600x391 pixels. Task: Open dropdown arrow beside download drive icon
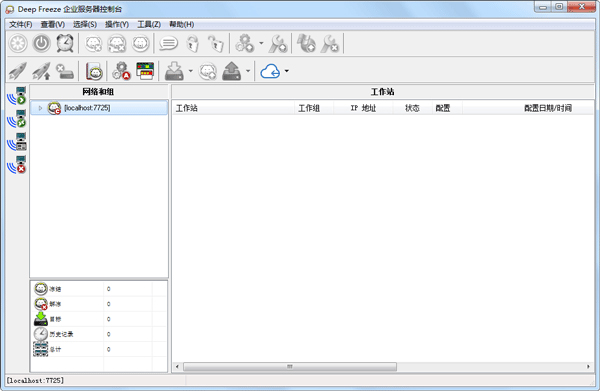pos(191,71)
